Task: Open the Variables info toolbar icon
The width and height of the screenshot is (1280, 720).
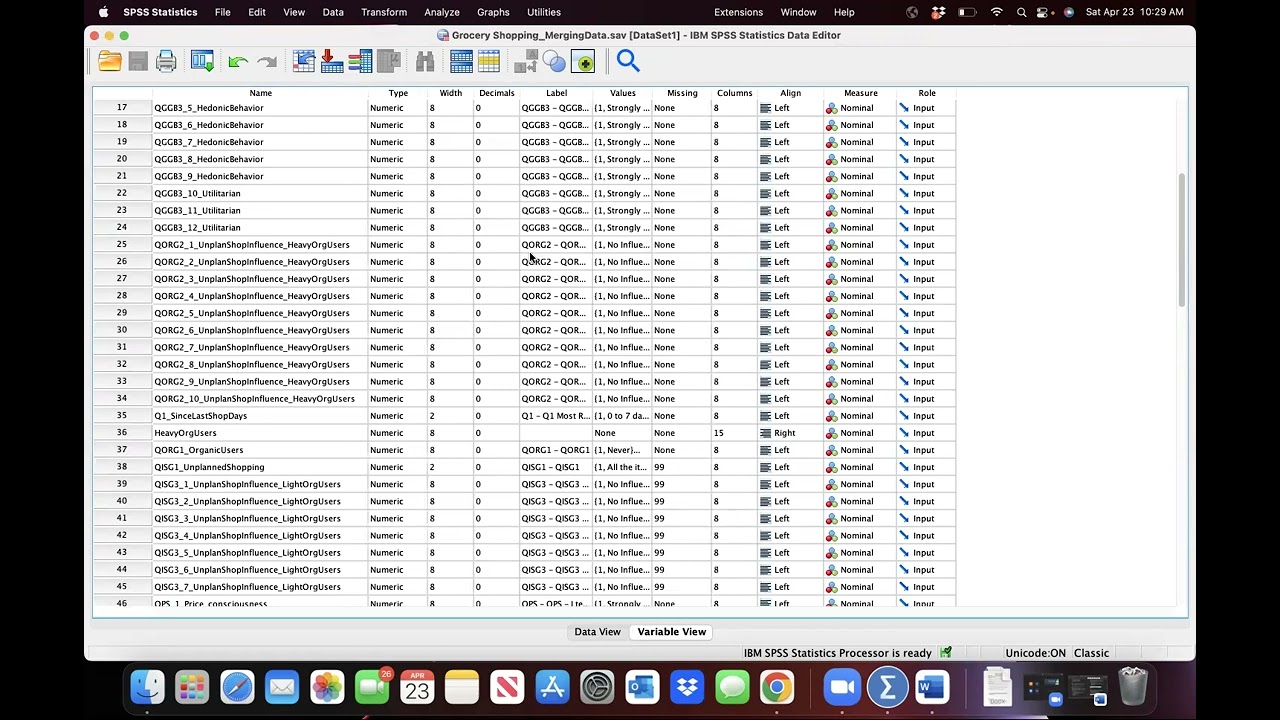Action: pyautogui.click(x=360, y=62)
